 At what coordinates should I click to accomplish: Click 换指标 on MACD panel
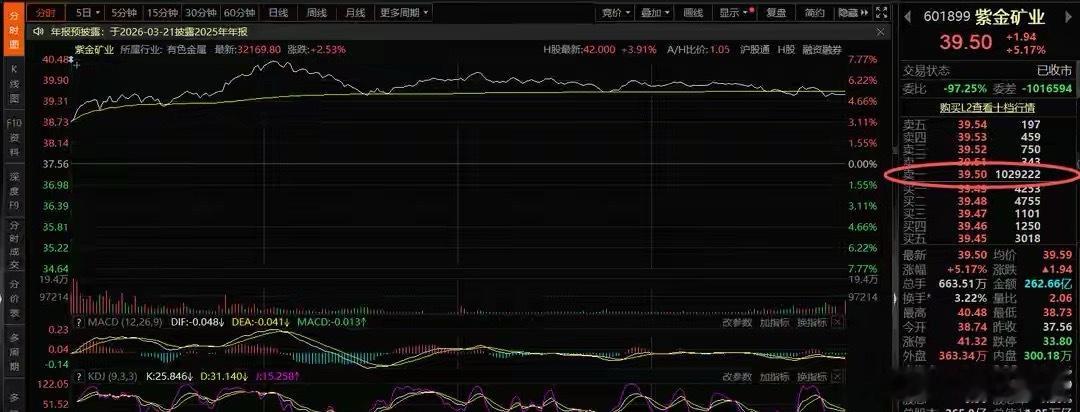click(811, 322)
